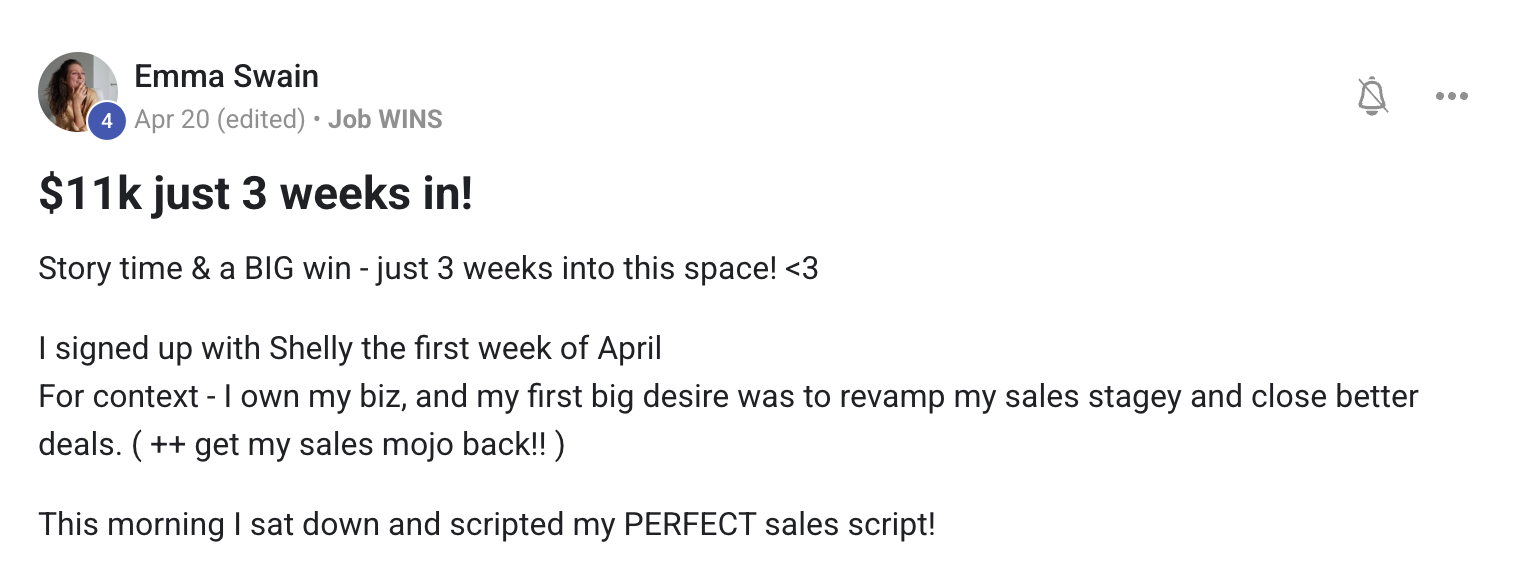The height and width of the screenshot is (568, 1522).
Task: Click the 'For context - I own my biz' line
Action: coord(728,396)
